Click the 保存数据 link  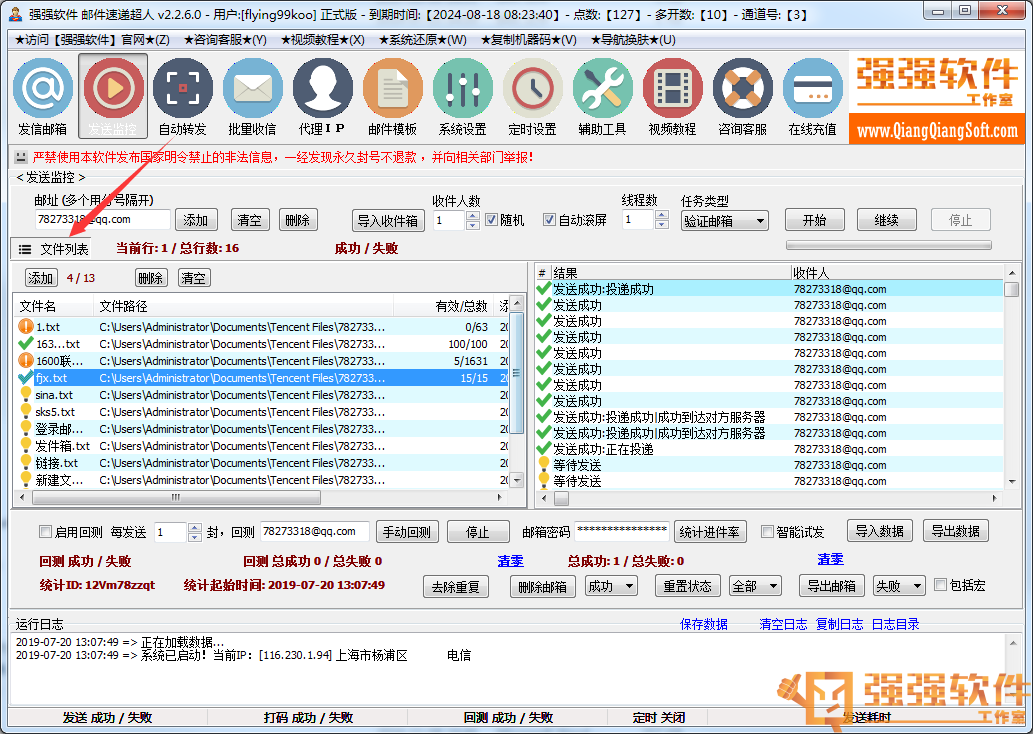[704, 624]
